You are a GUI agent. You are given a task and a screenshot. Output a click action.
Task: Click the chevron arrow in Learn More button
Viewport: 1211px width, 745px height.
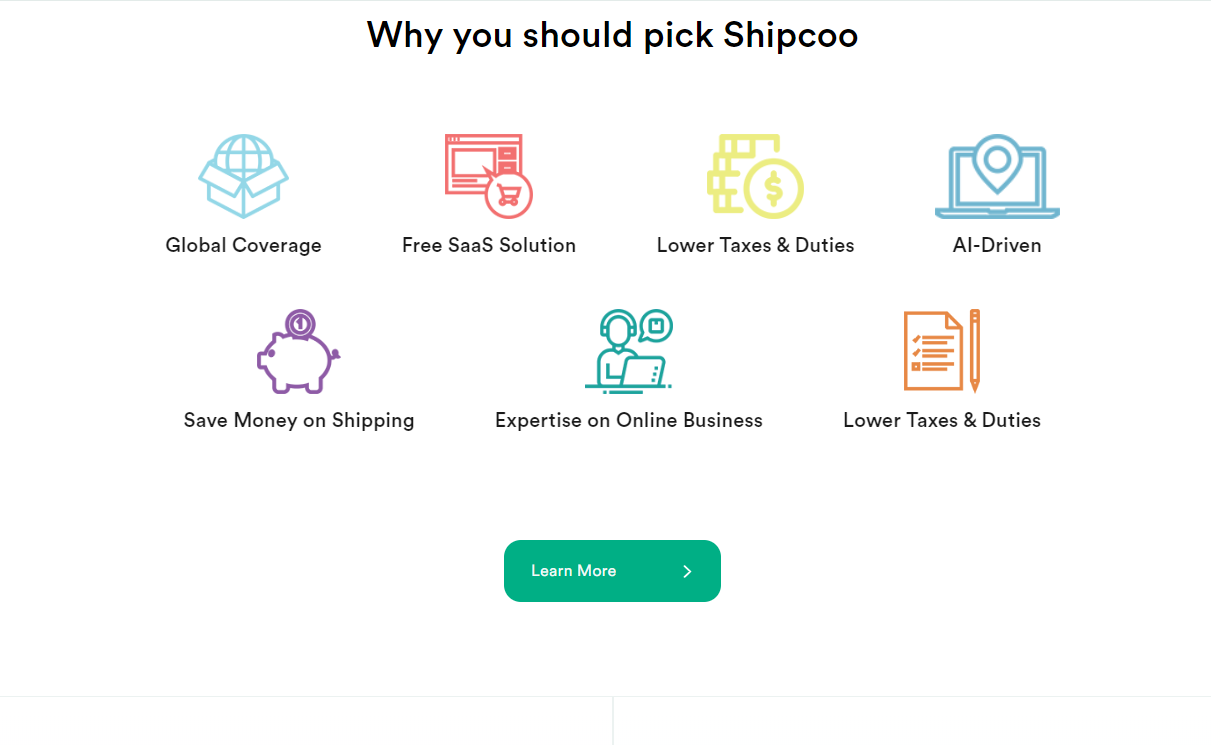point(687,571)
